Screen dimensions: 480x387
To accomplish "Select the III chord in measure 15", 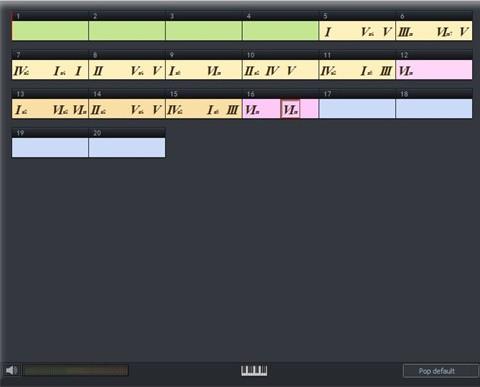I will pyautogui.click(x=233, y=110).
